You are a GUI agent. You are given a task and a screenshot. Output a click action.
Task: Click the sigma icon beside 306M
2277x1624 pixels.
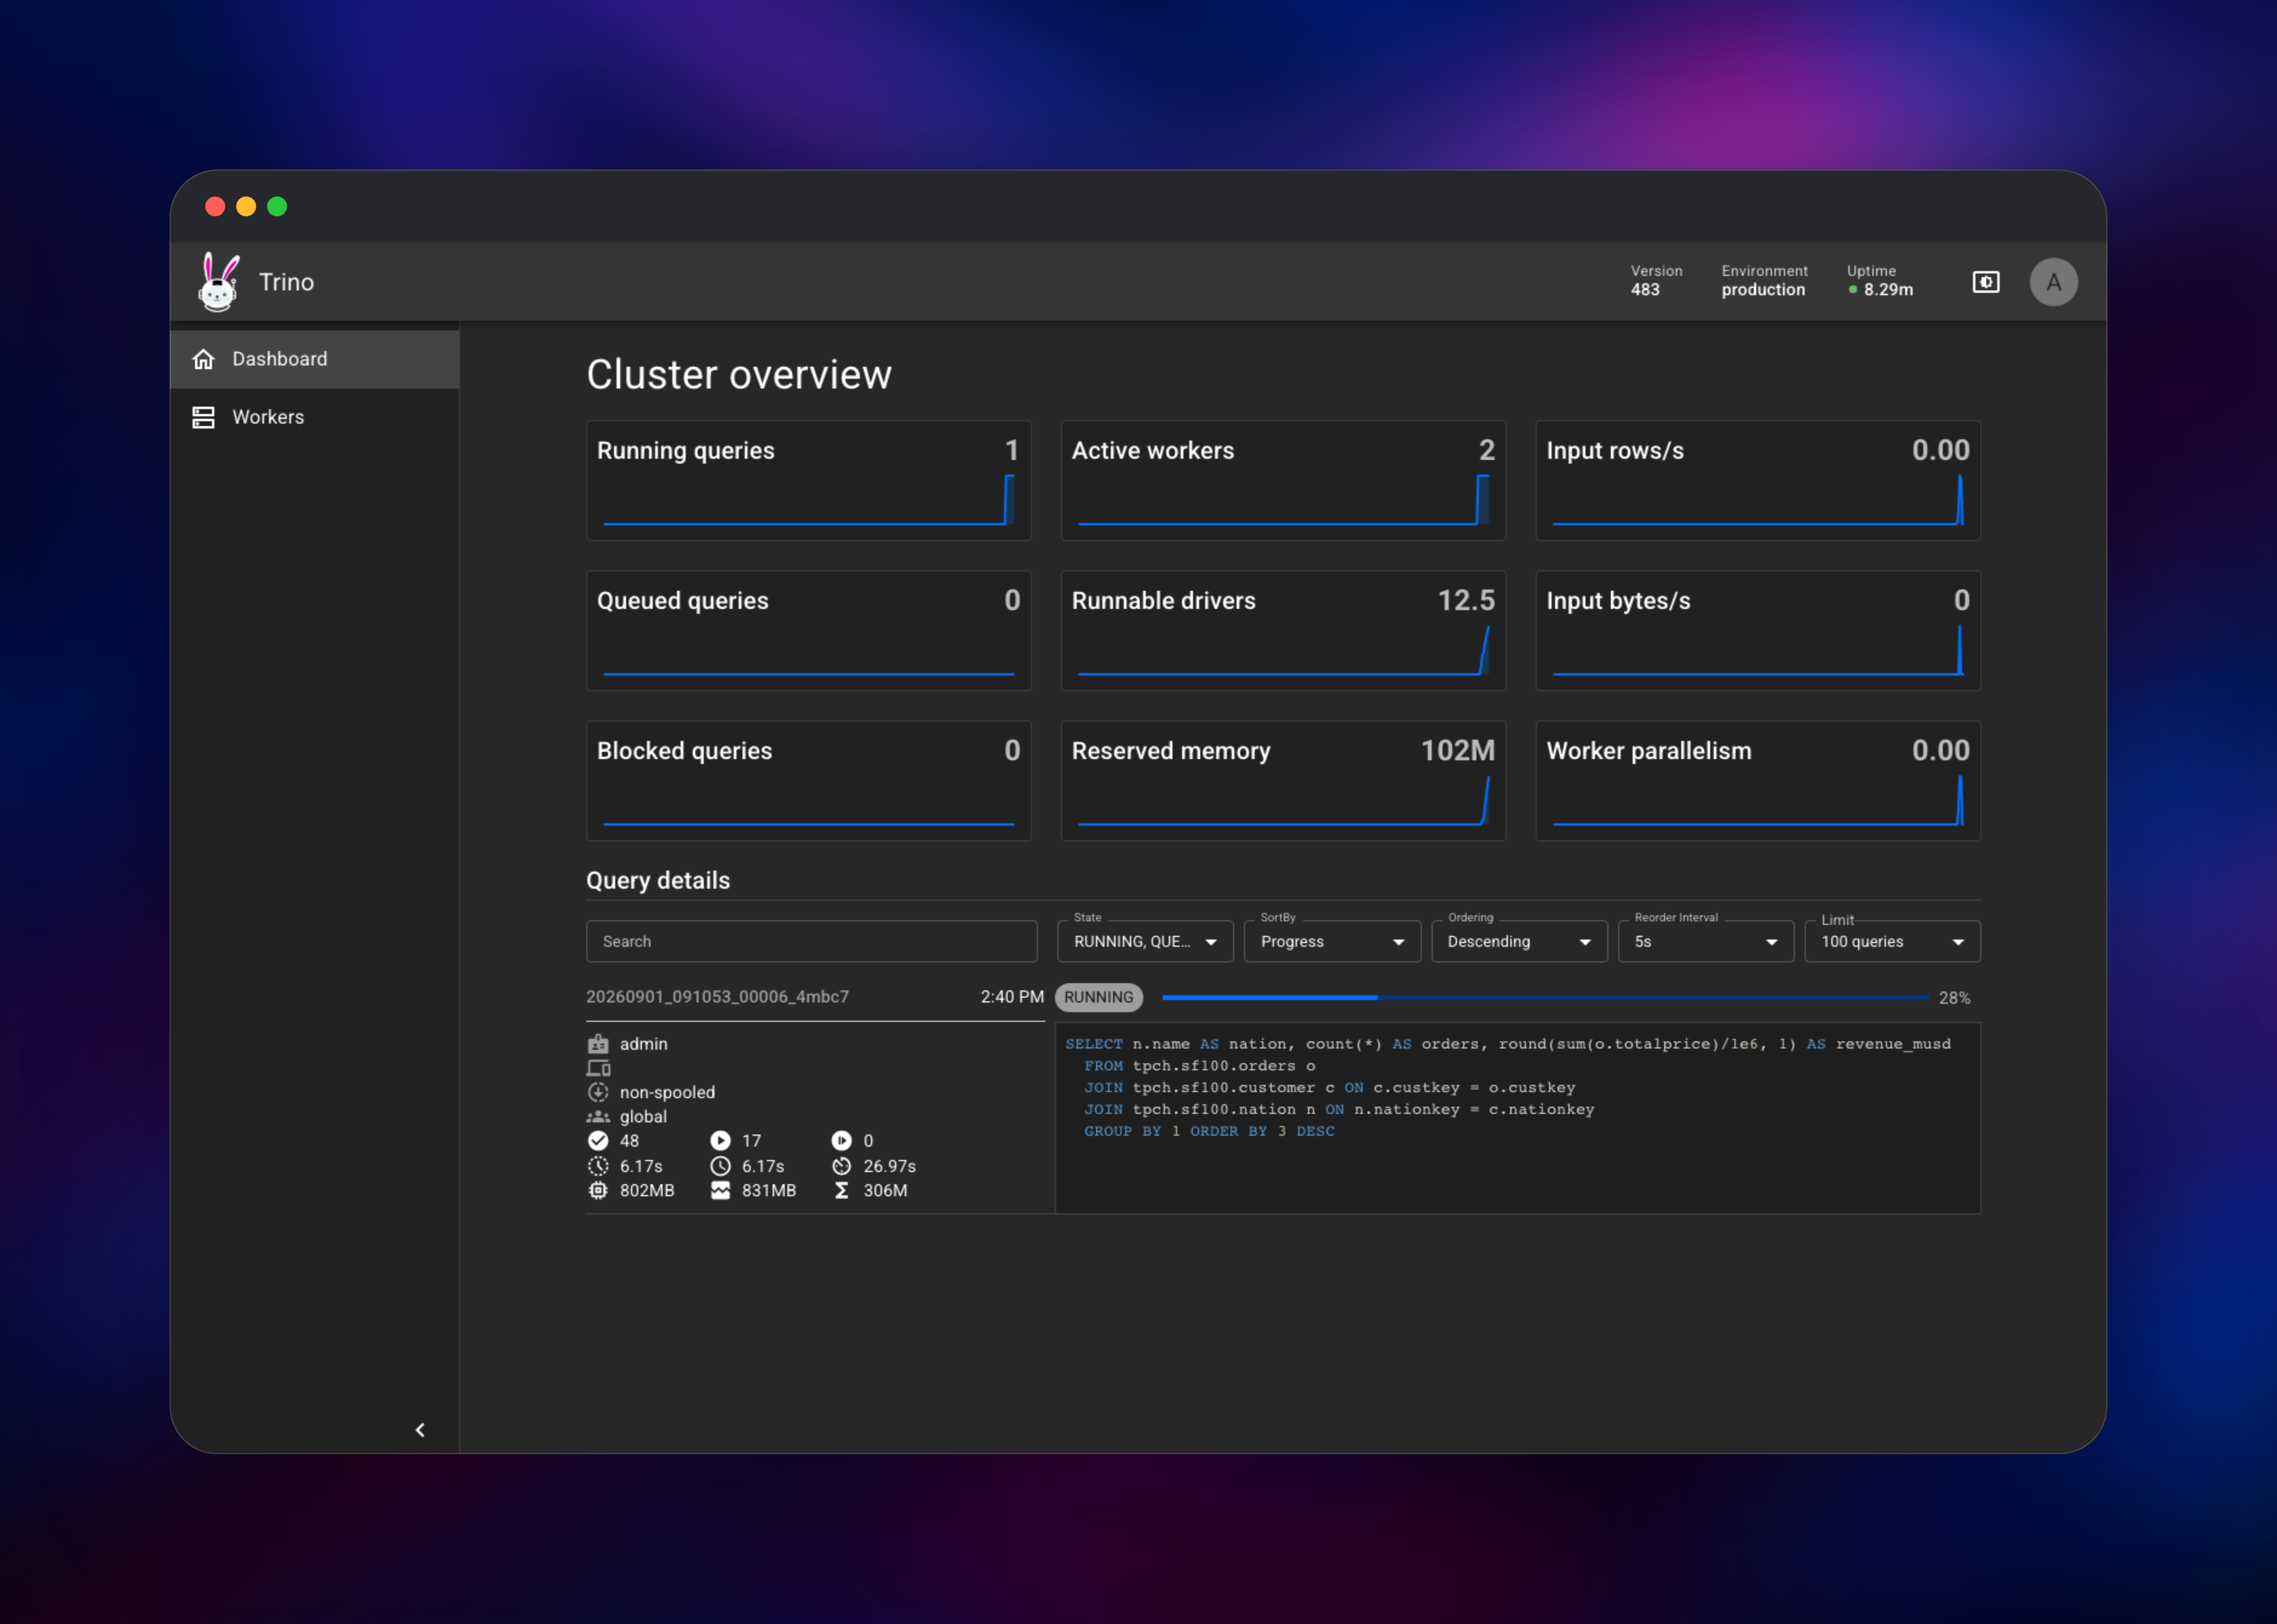842,1190
